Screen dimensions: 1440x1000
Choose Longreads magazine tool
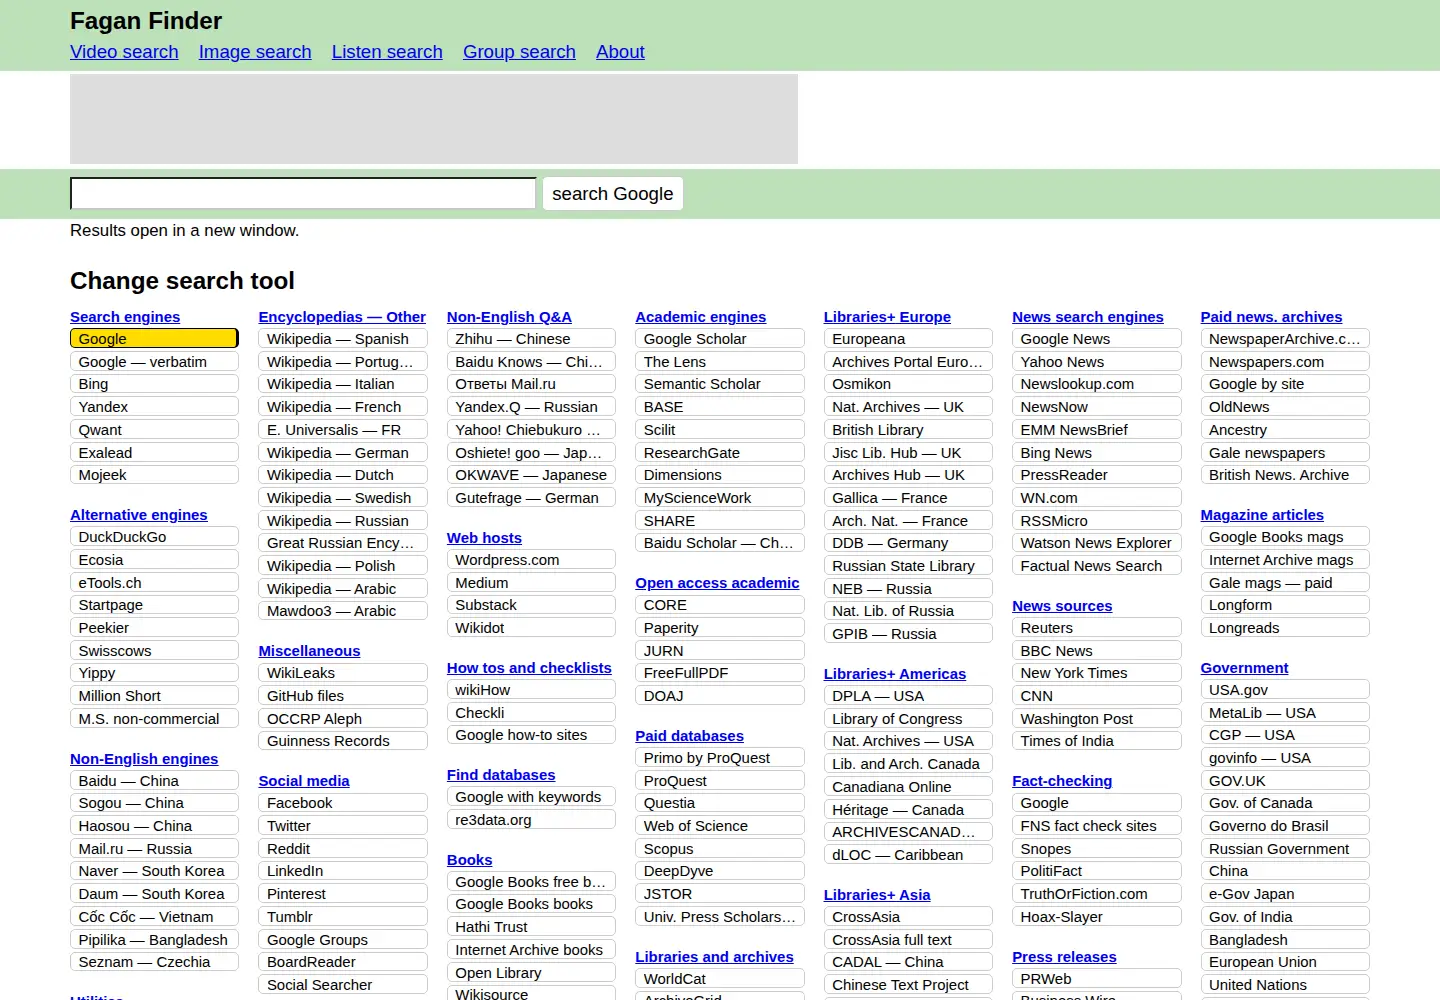tap(1285, 628)
